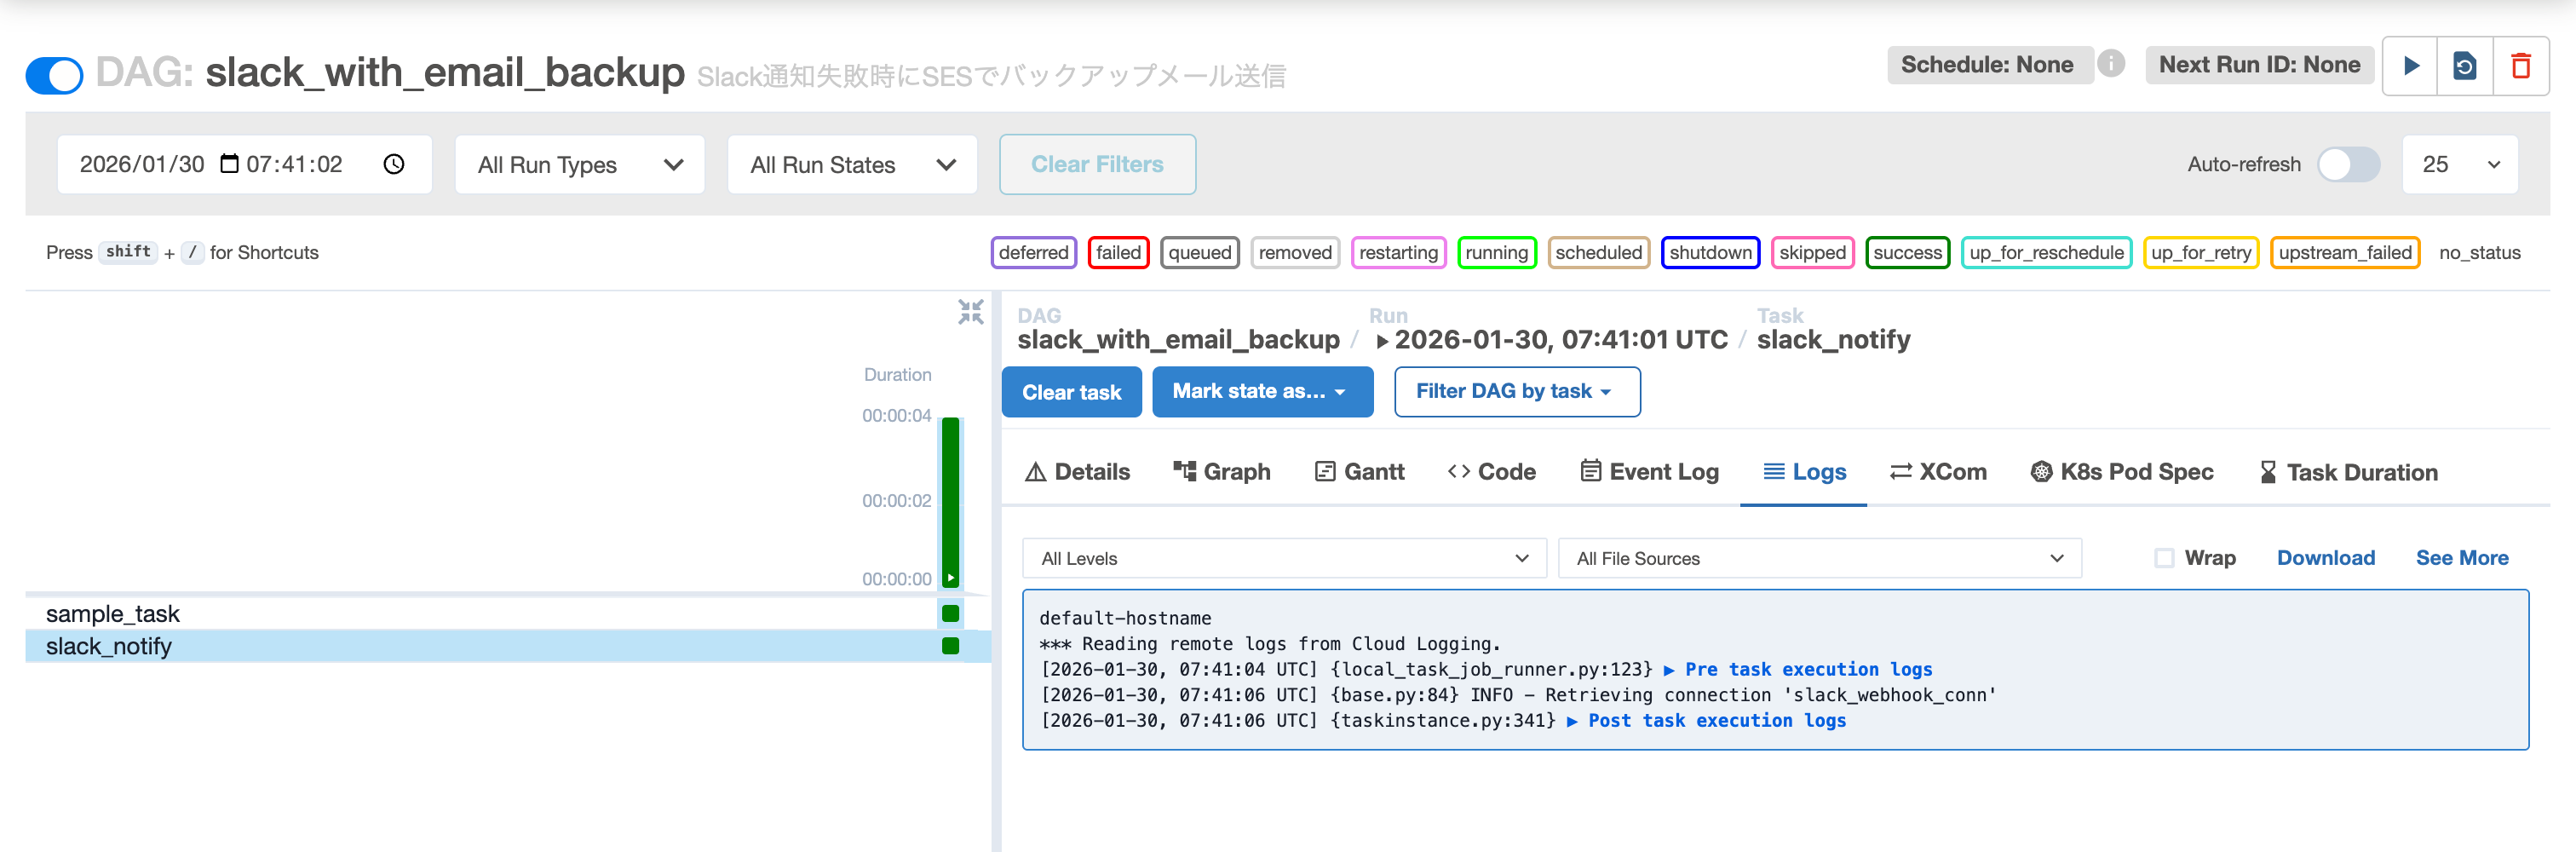Click the green success square next to sample_task

[x=949, y=613]
